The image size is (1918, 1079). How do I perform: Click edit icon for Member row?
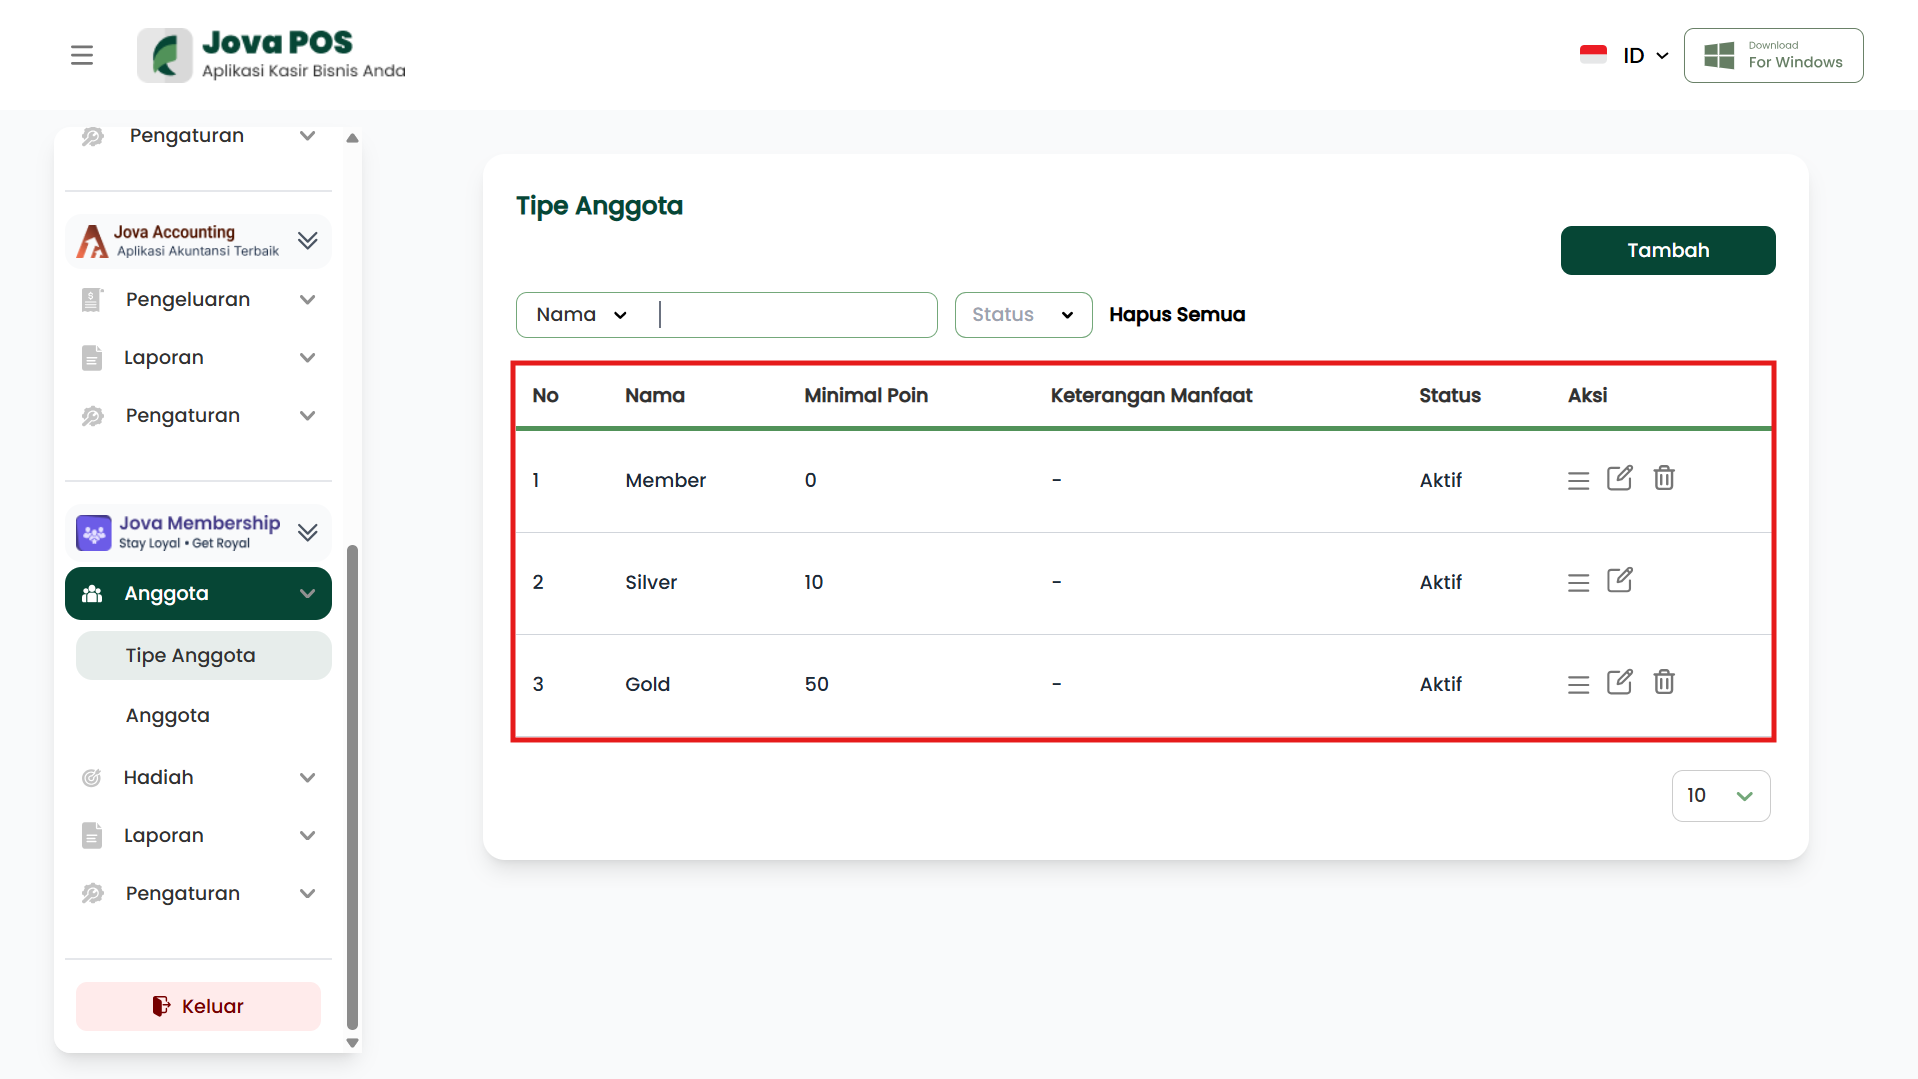point(1619,479)
